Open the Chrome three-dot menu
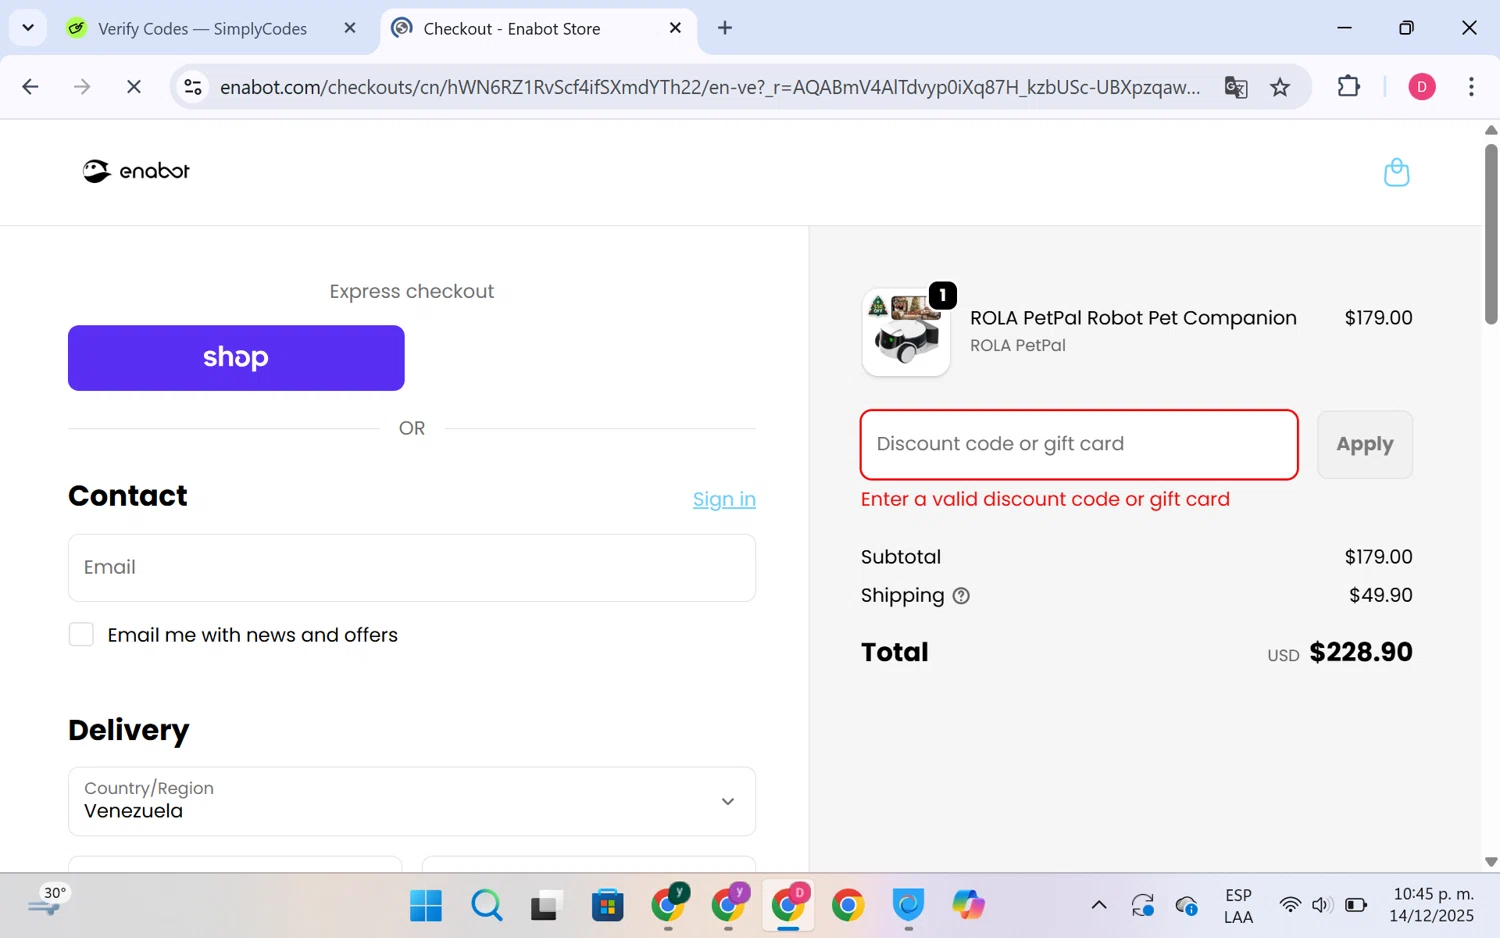Image resolution: width=1500 pixels, height=938 pixels. (x=1471, y=87)
